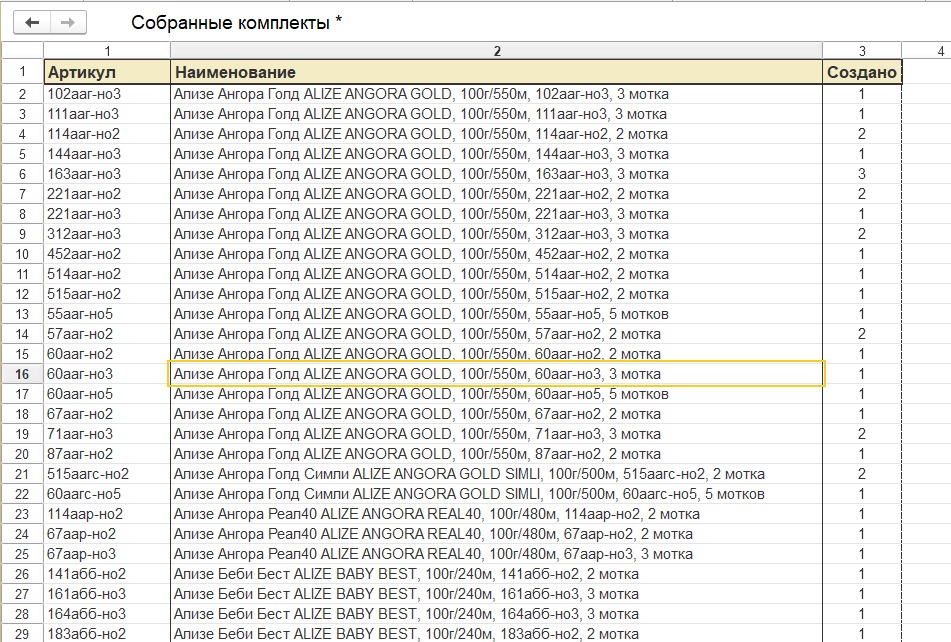Click the Создано value in row 21
Viewport: 951px width, 642px height.
[862, 474]
